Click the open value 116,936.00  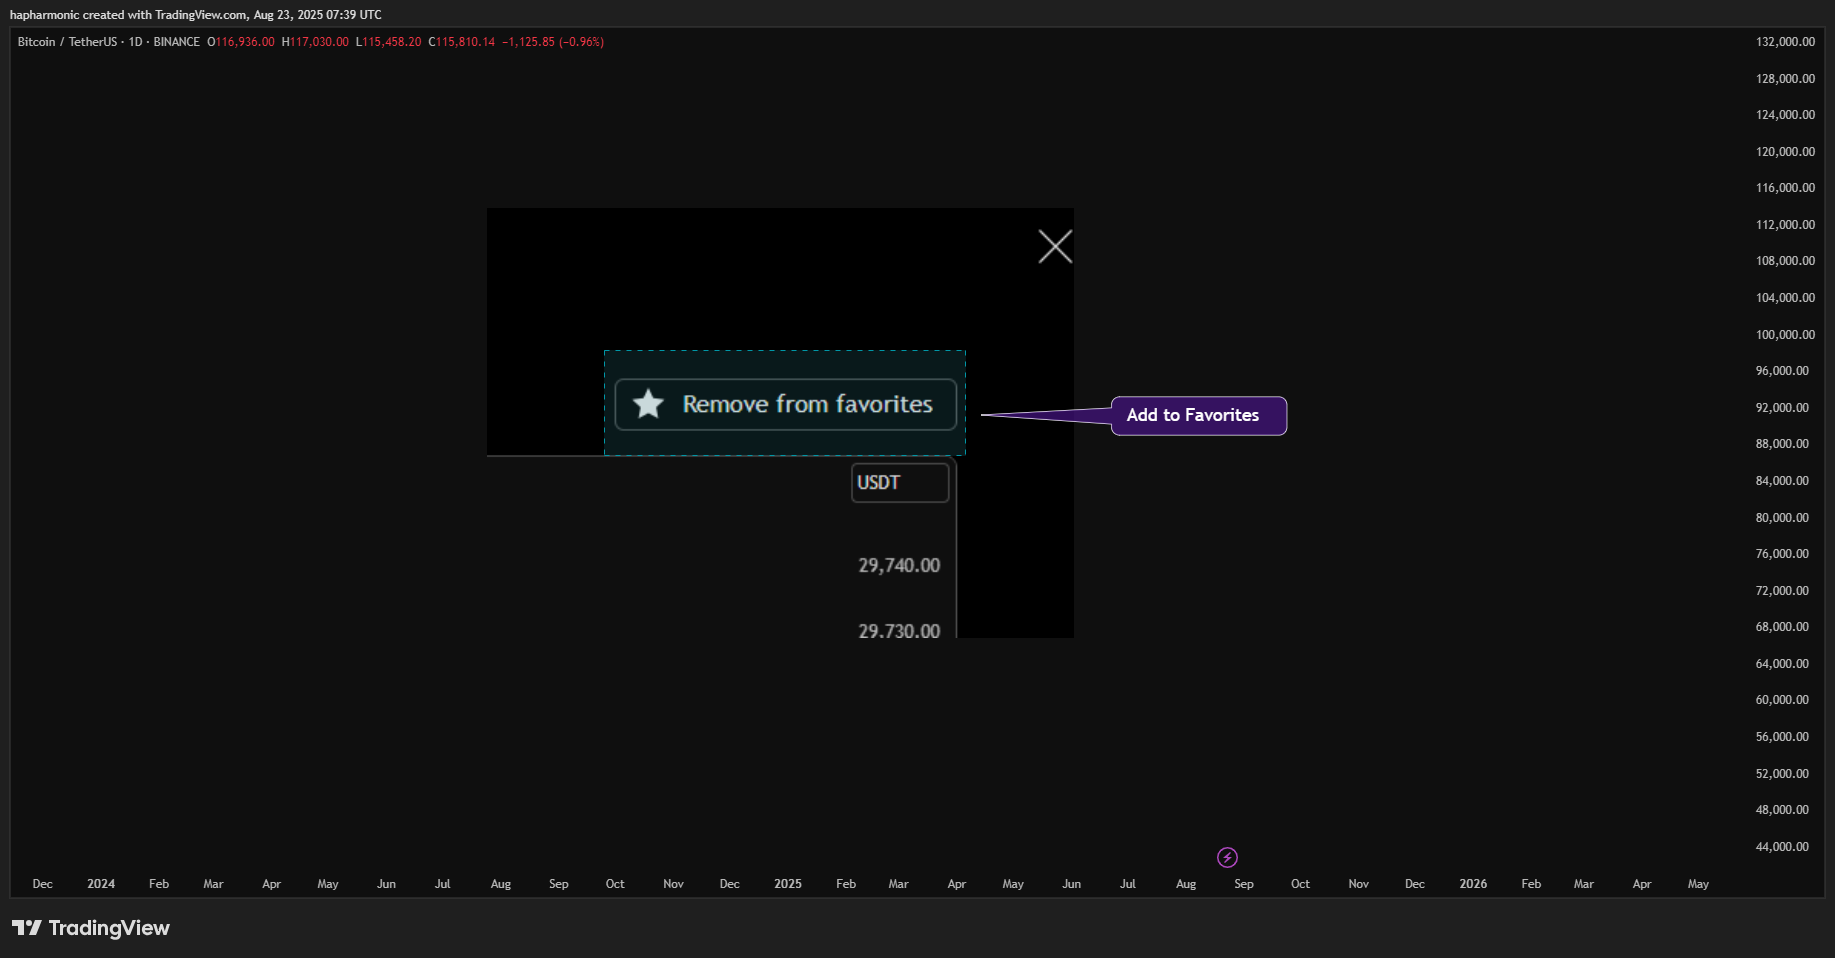pyautogui.click(x=245, y=42)
